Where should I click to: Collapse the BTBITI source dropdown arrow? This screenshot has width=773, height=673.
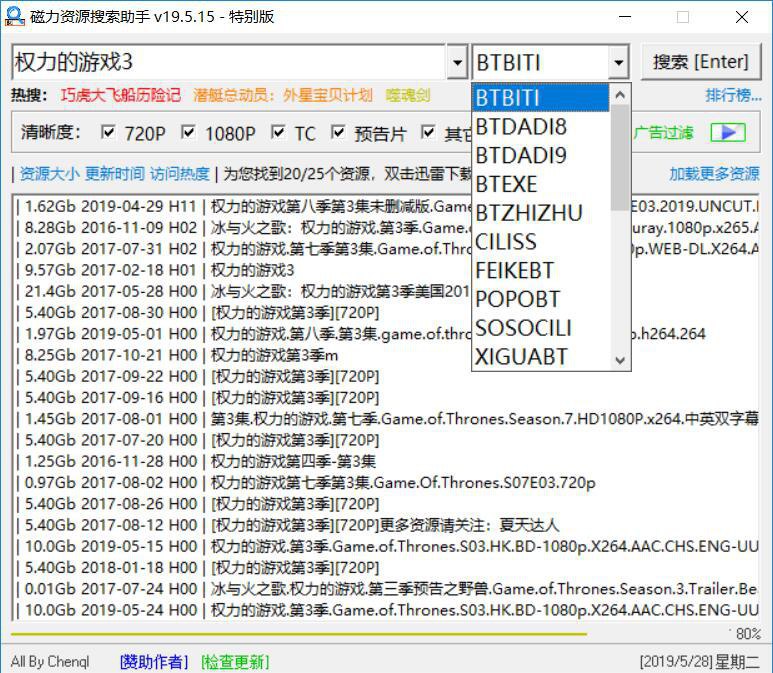[618, 62]
